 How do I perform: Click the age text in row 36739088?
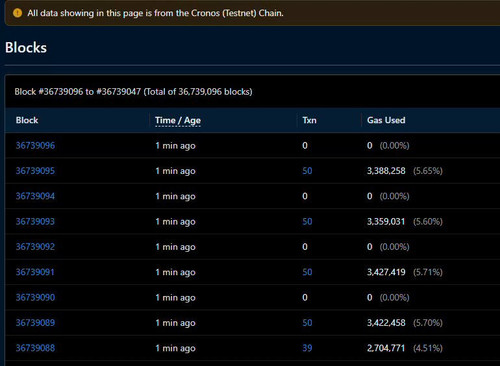pos(175,348)
